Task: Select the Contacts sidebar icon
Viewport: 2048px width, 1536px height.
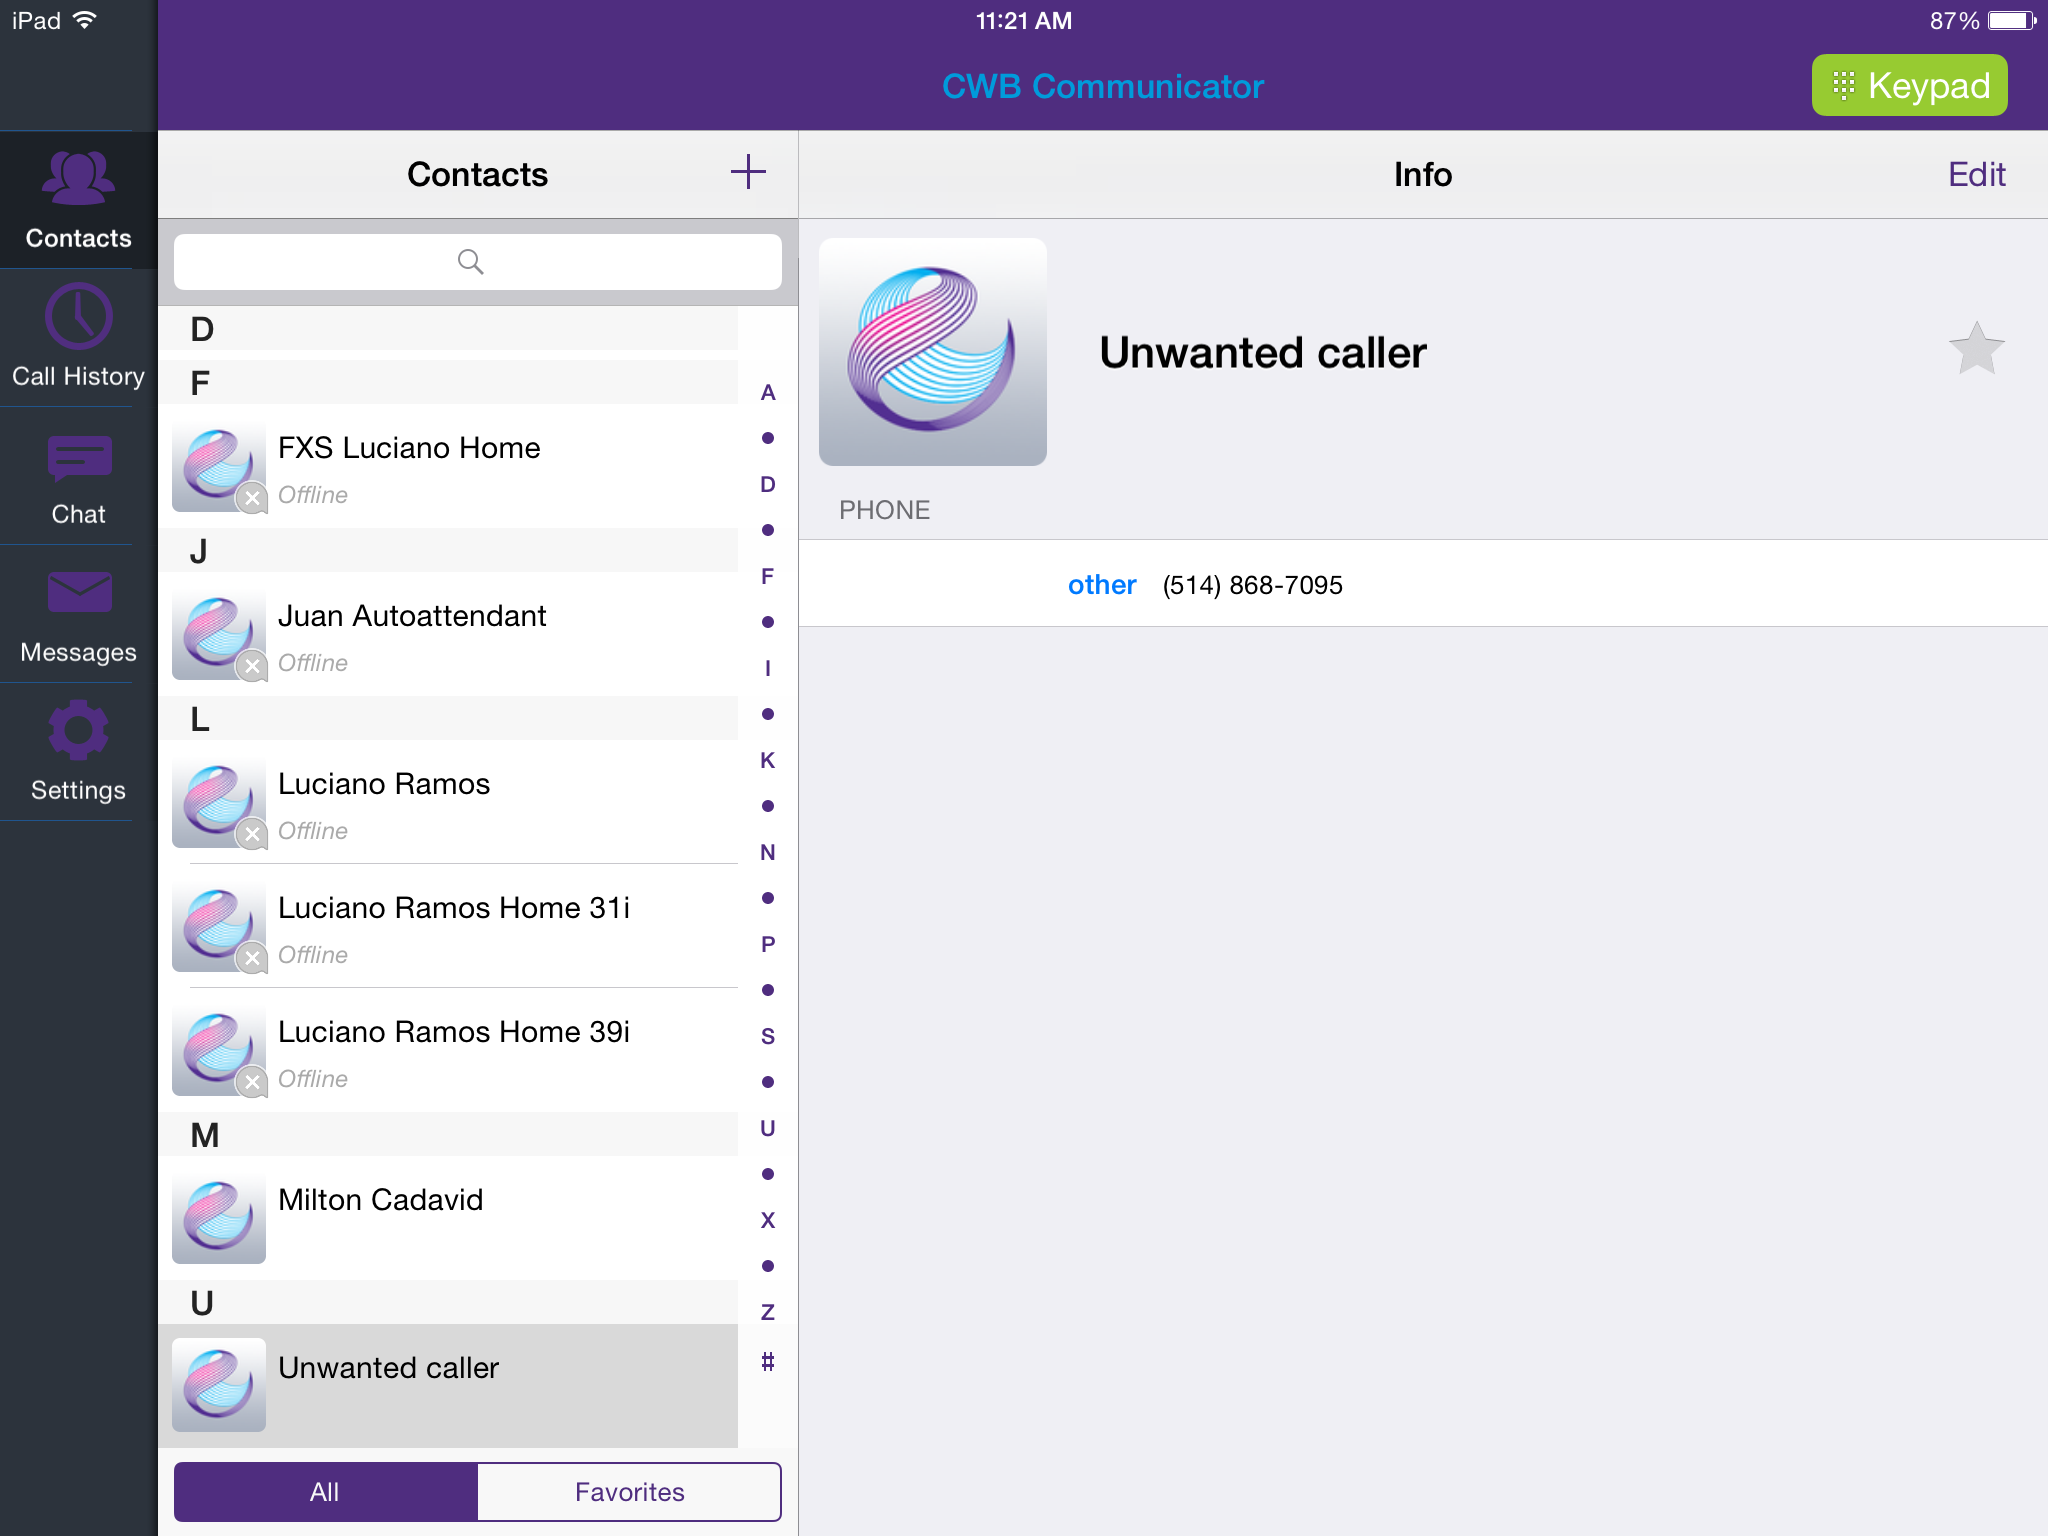Action: [x=76, y=197]
